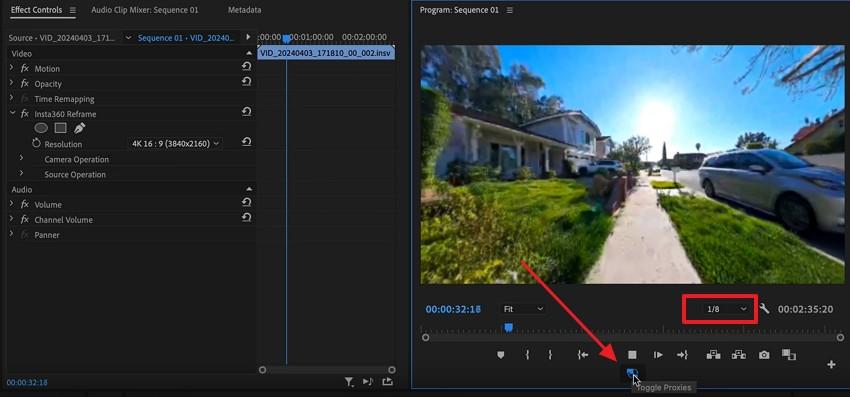
Task: Stop playback in the Program monitor
Action: pyautogui.click(x=632, y=355)
